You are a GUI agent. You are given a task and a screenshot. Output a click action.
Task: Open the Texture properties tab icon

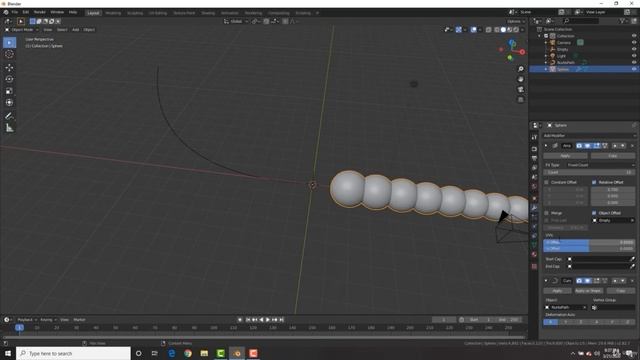point(534,267)
